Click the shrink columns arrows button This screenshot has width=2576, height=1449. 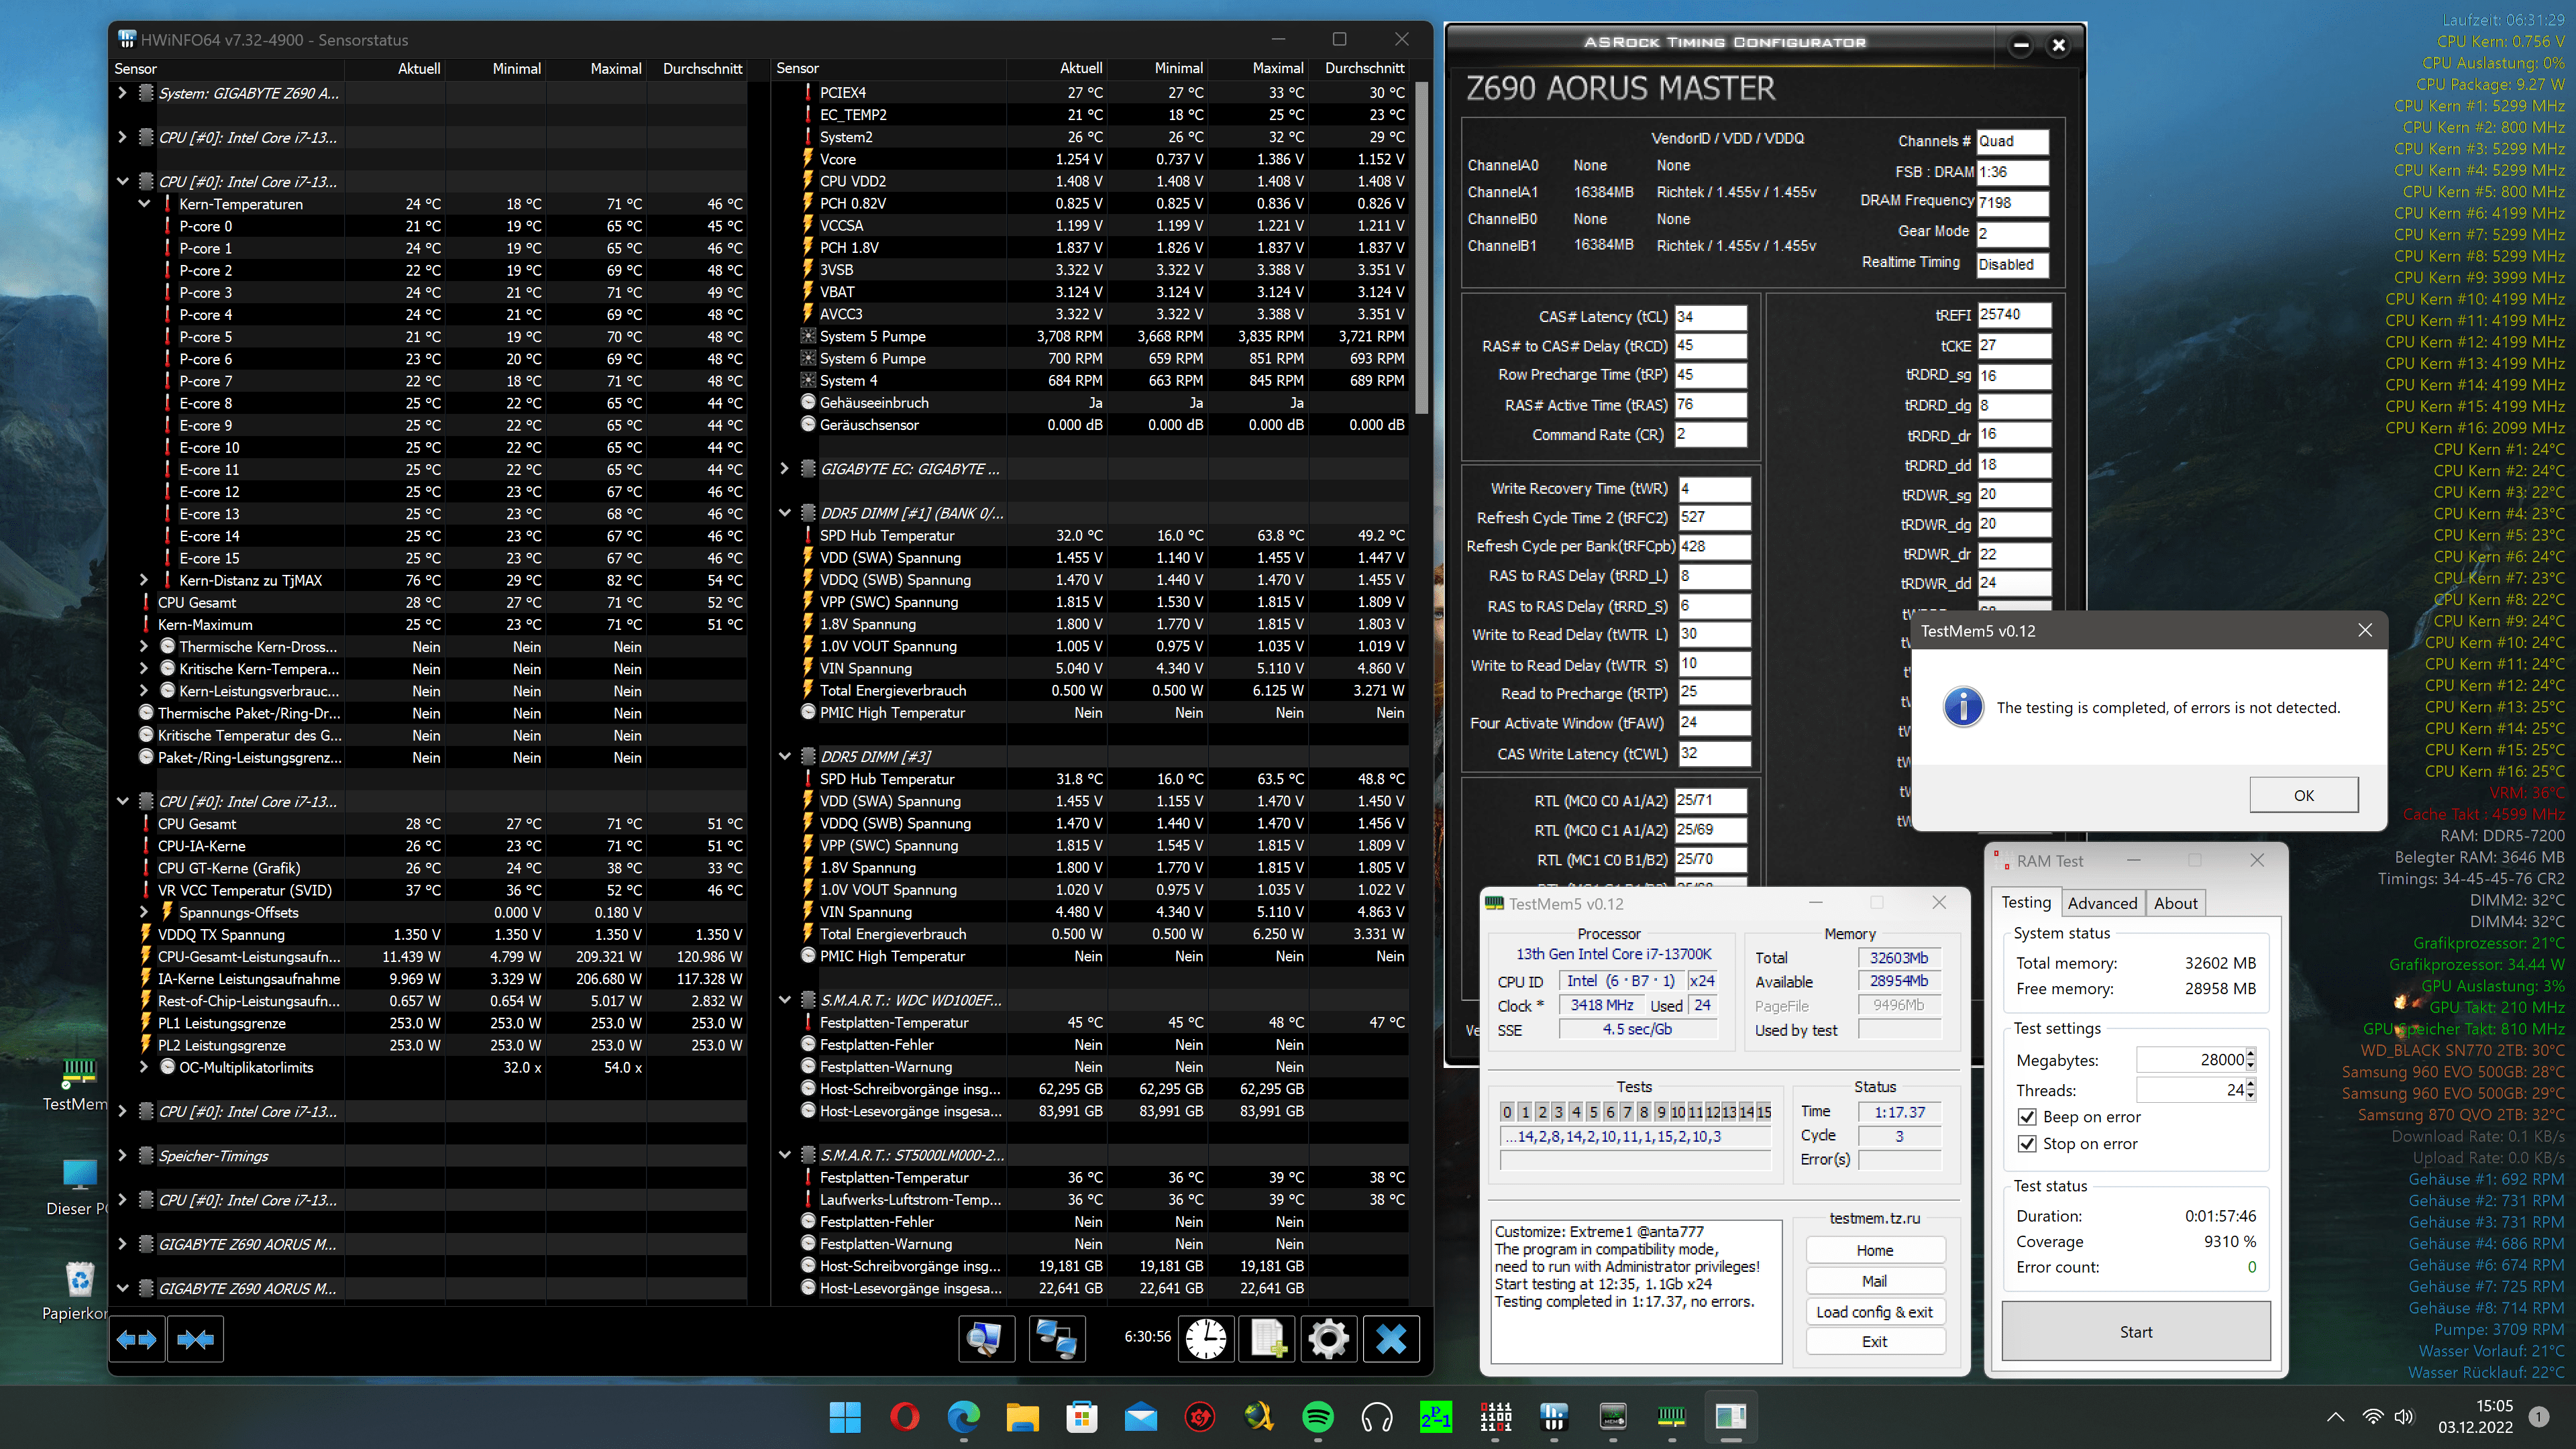pos(196,1339)
